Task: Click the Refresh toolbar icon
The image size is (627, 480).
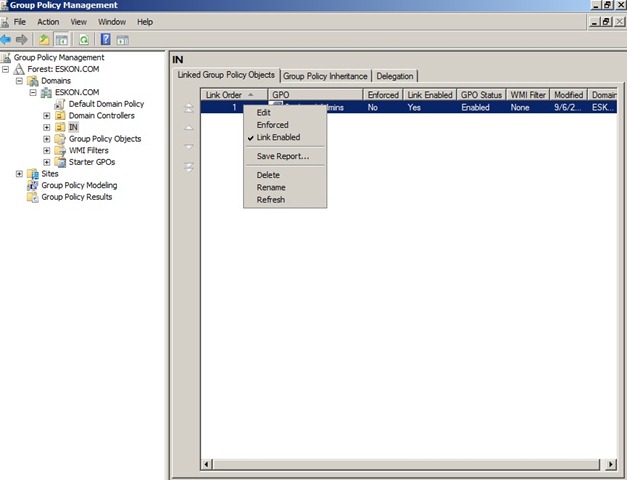Action: pos(84,40)
